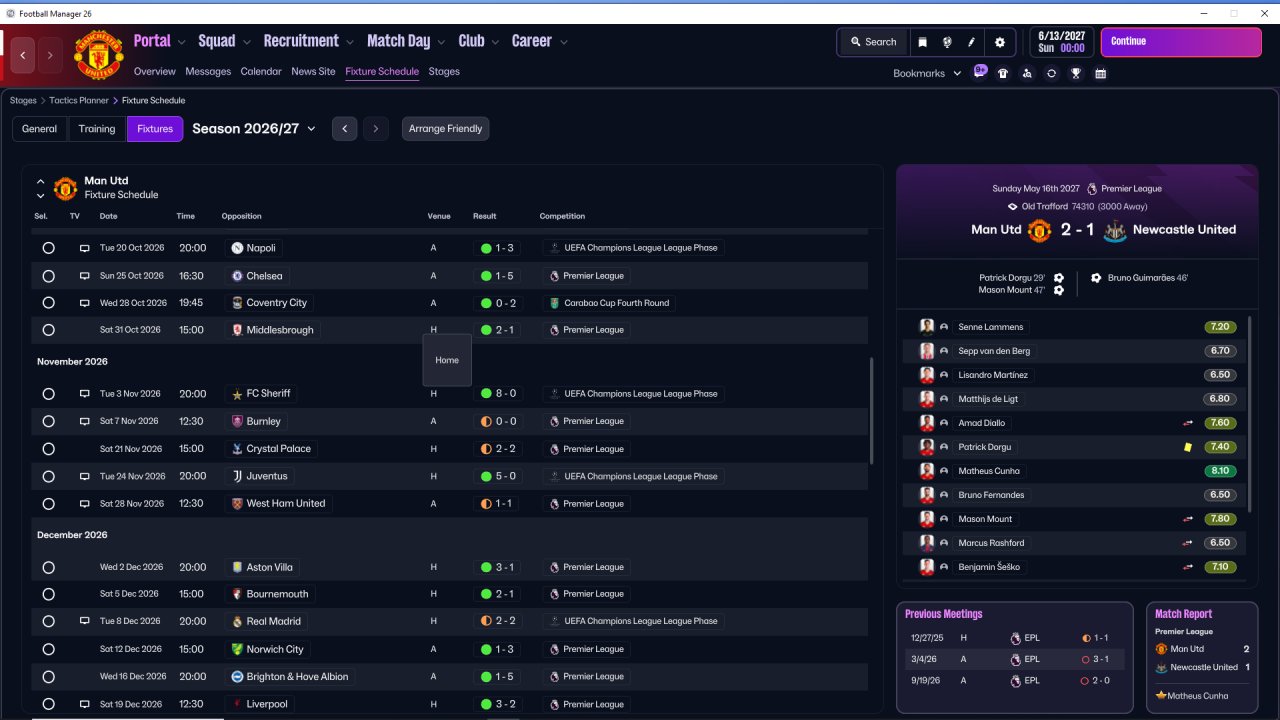
Task: Click the Newcastle United crest in match summary
Action: (1113, 230)
